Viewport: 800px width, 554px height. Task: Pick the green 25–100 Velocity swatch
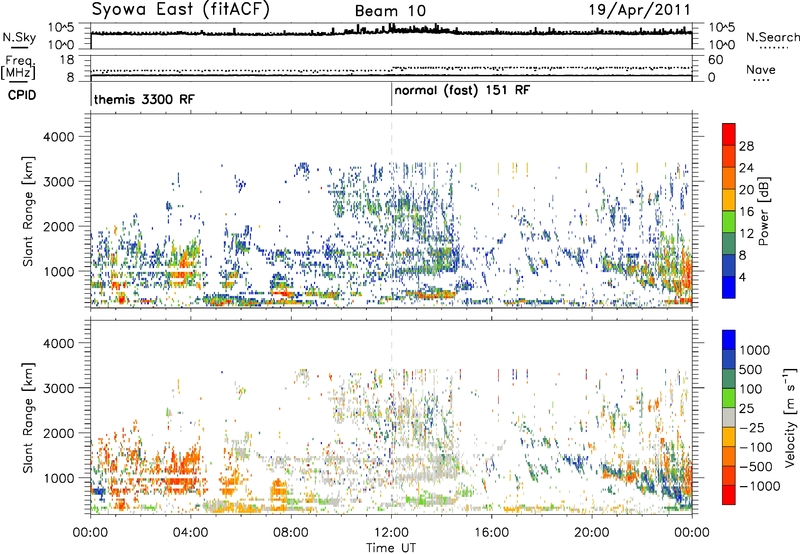click(729, 398)
